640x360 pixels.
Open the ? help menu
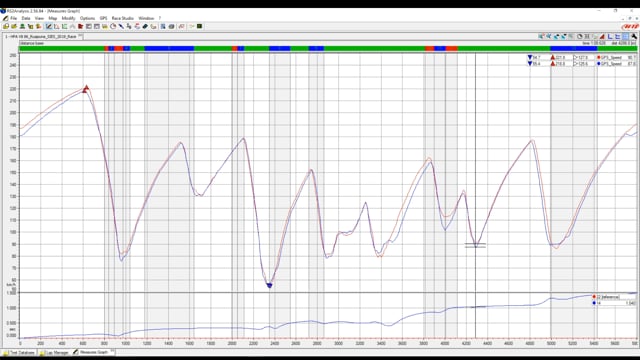click(160, 18)
